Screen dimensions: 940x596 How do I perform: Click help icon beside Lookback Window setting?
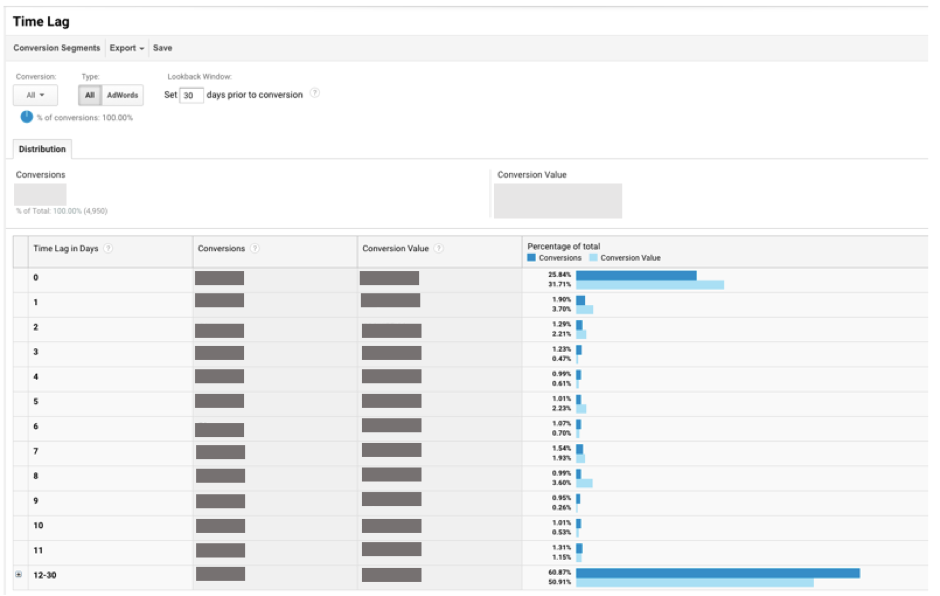click(x=315, y=95)
